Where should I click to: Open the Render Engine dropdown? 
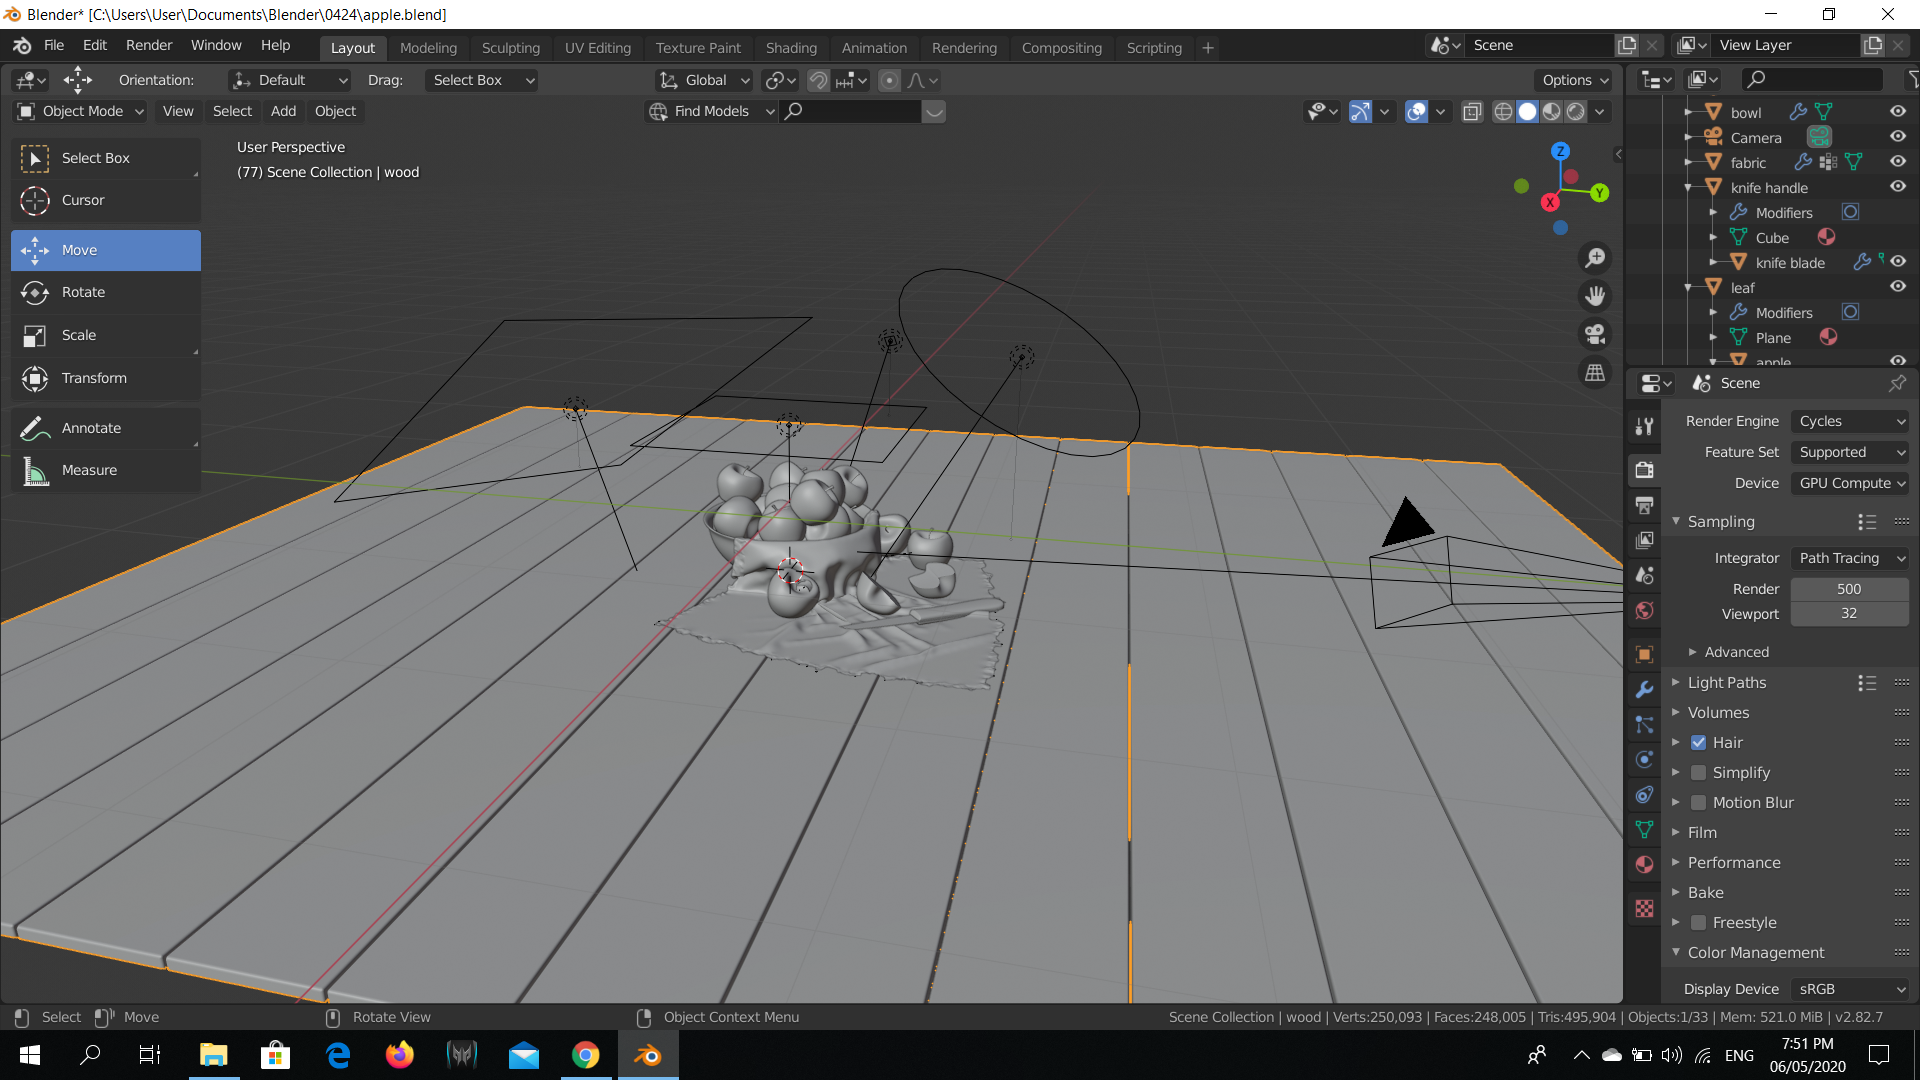point(1850,421)
